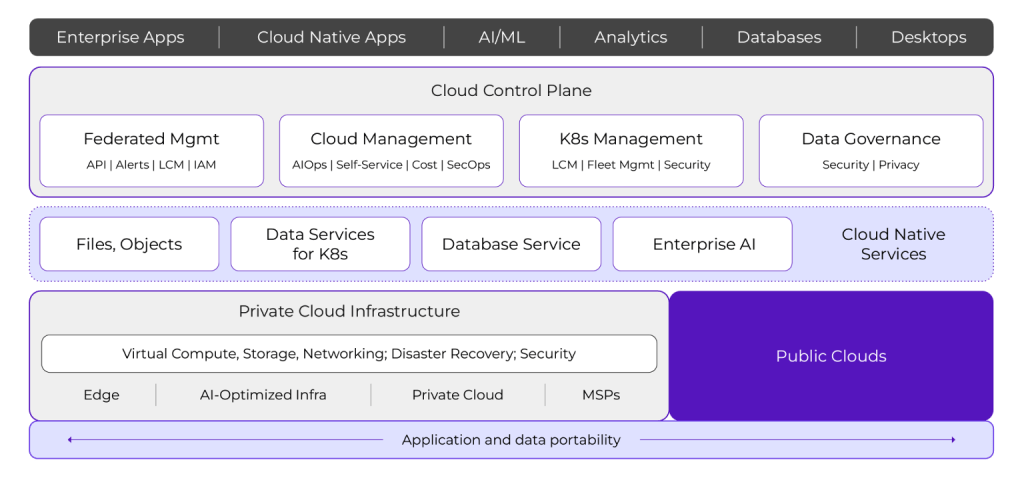Click the Cloud Native Services label
The width and height of the screenshot is (1024, 478).
pyautogui.click(x=893, y=244)
